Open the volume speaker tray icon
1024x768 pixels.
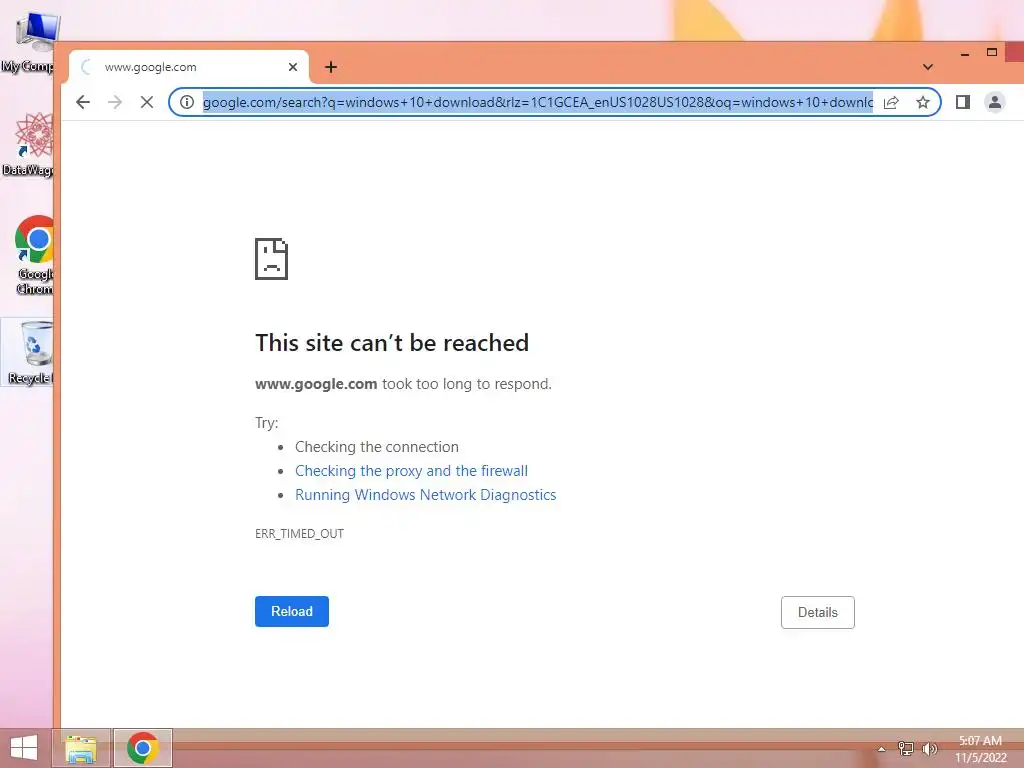929,749
